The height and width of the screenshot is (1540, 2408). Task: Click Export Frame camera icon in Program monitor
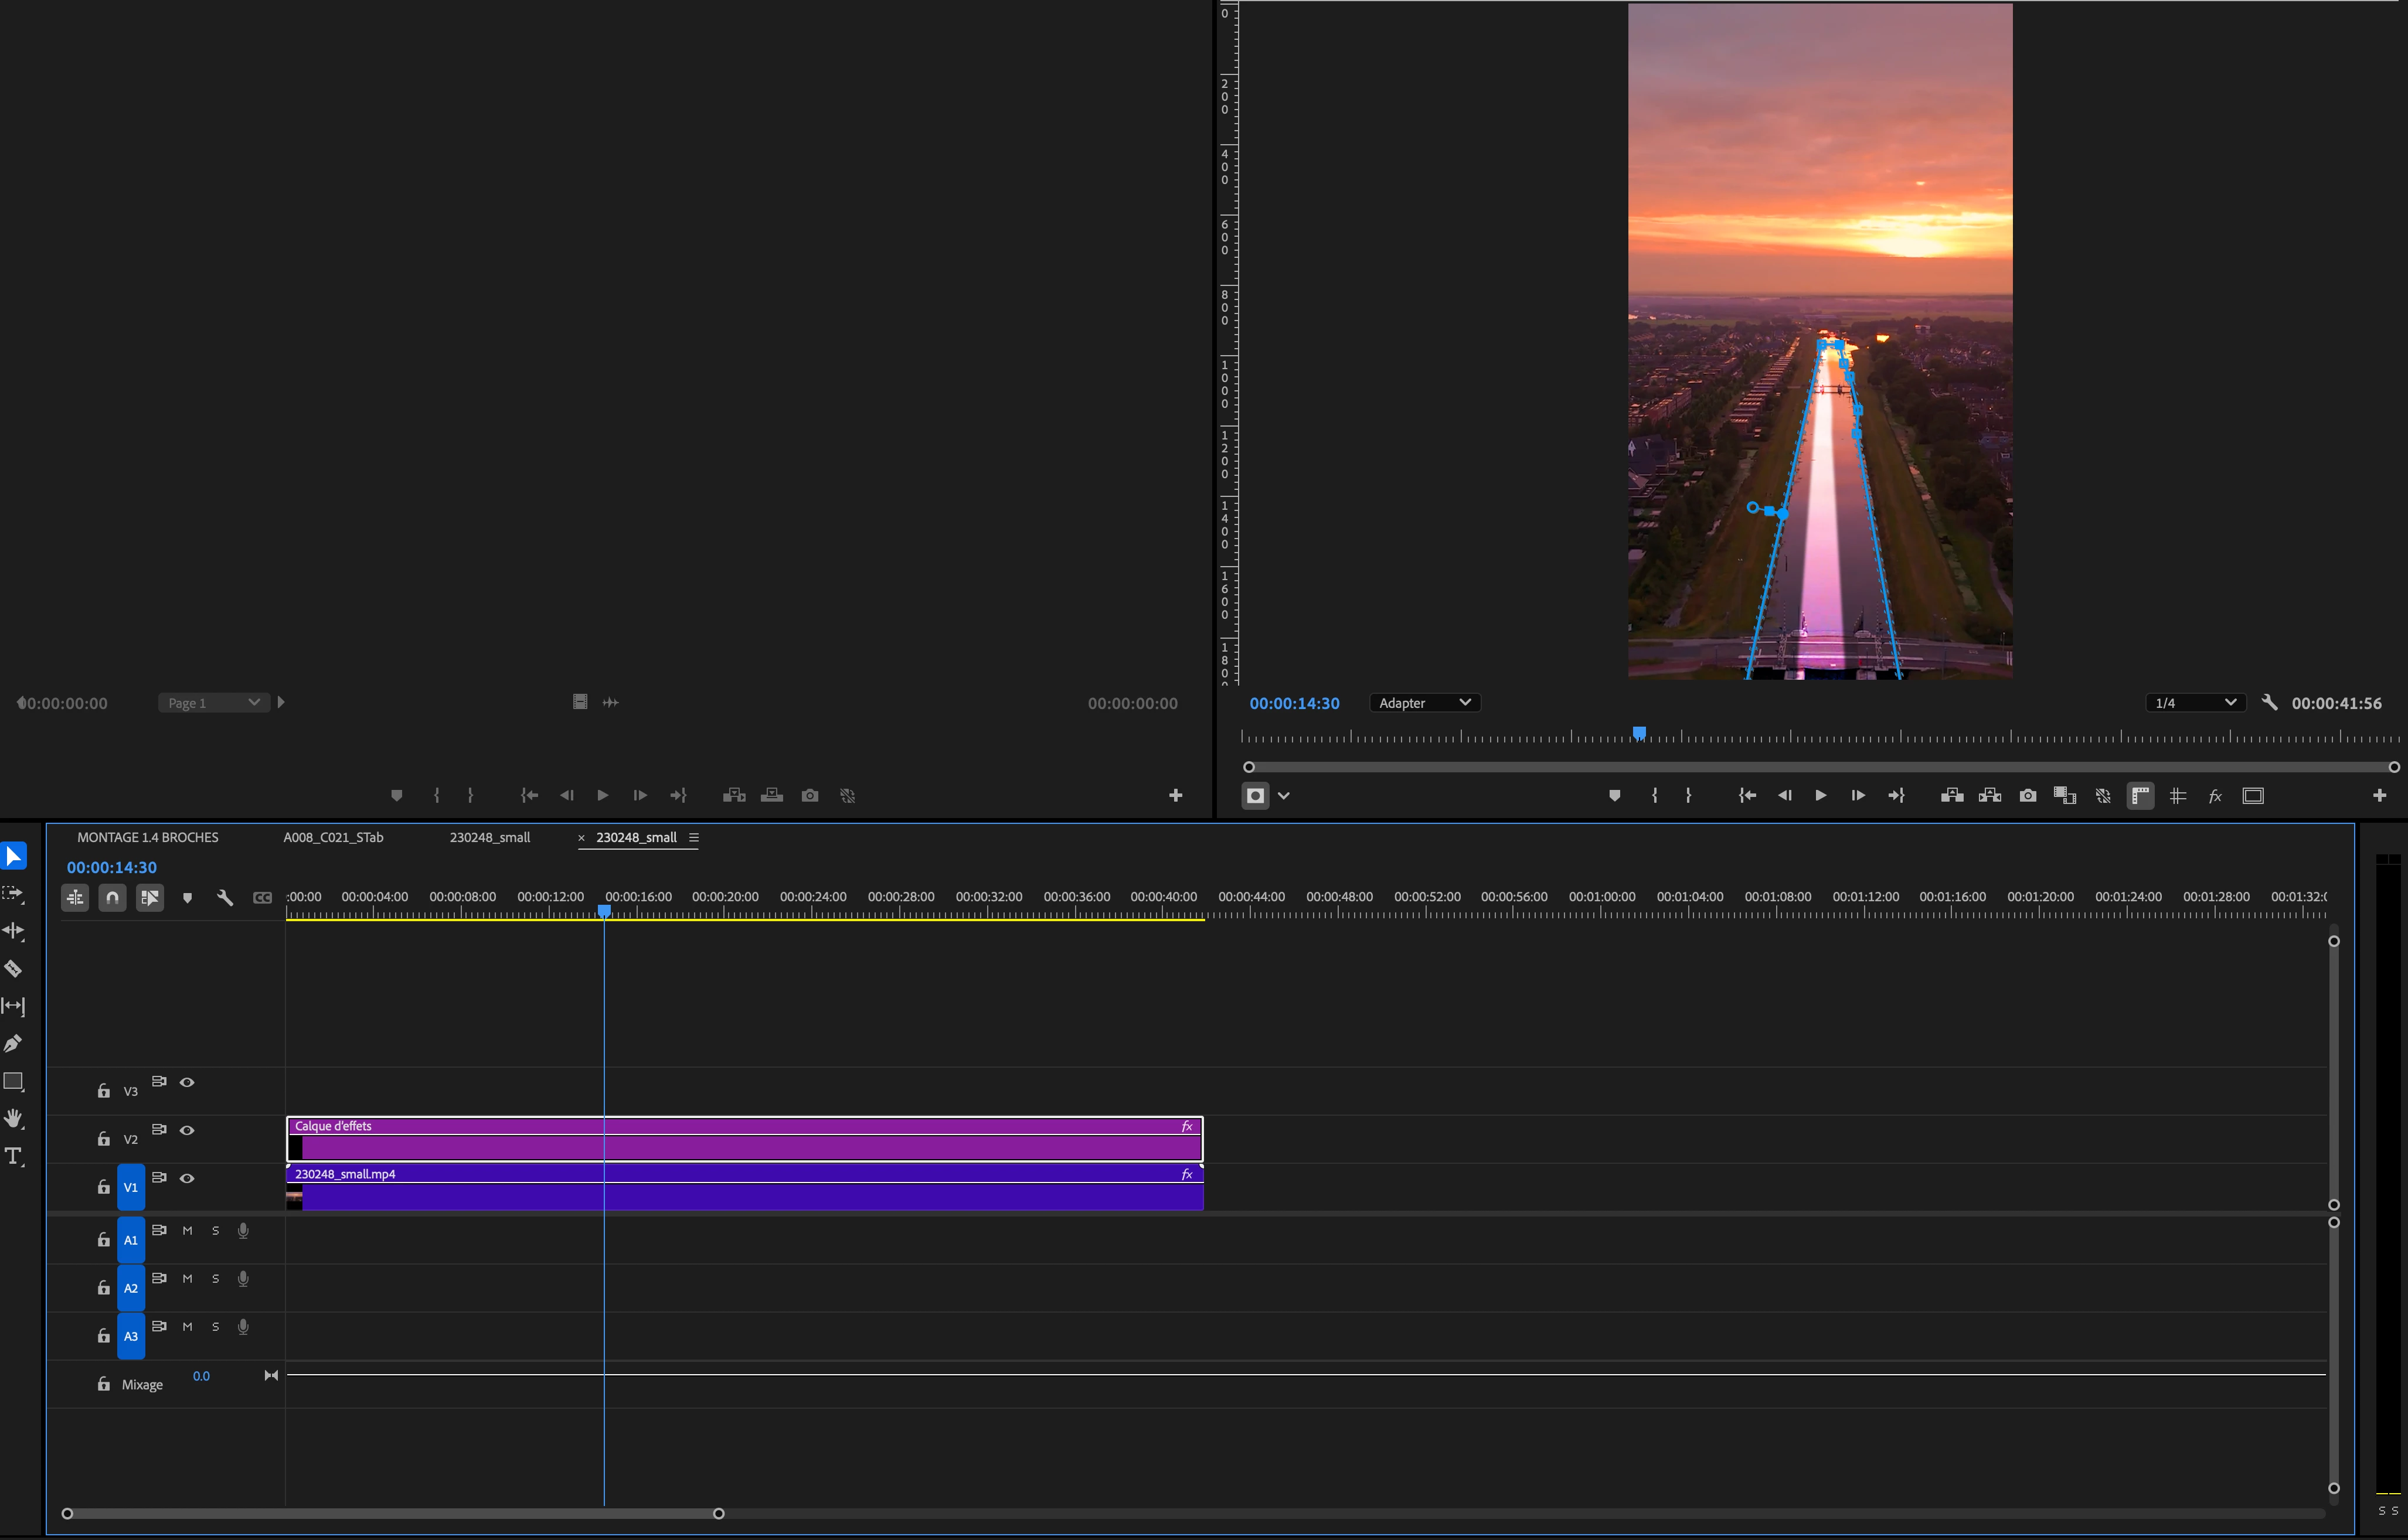(x=2027, y=796)
